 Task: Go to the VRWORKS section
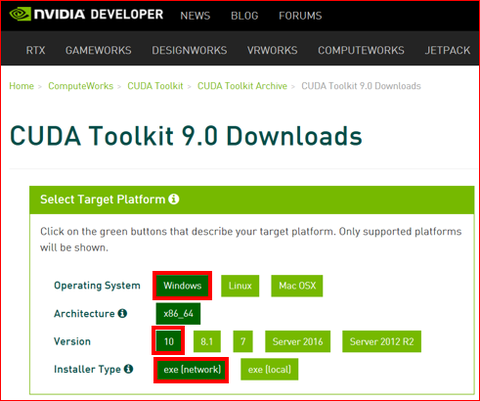pos(272,50)
